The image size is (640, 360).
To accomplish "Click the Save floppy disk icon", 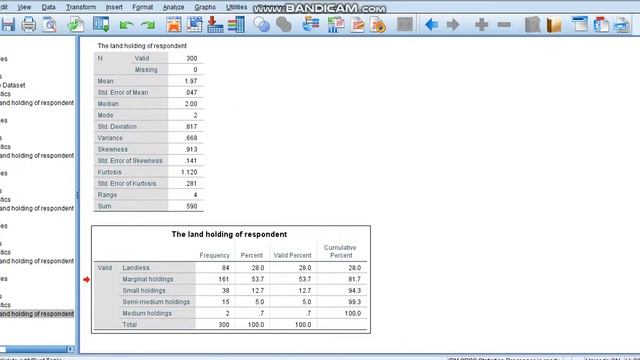I will tap(7, 24).
